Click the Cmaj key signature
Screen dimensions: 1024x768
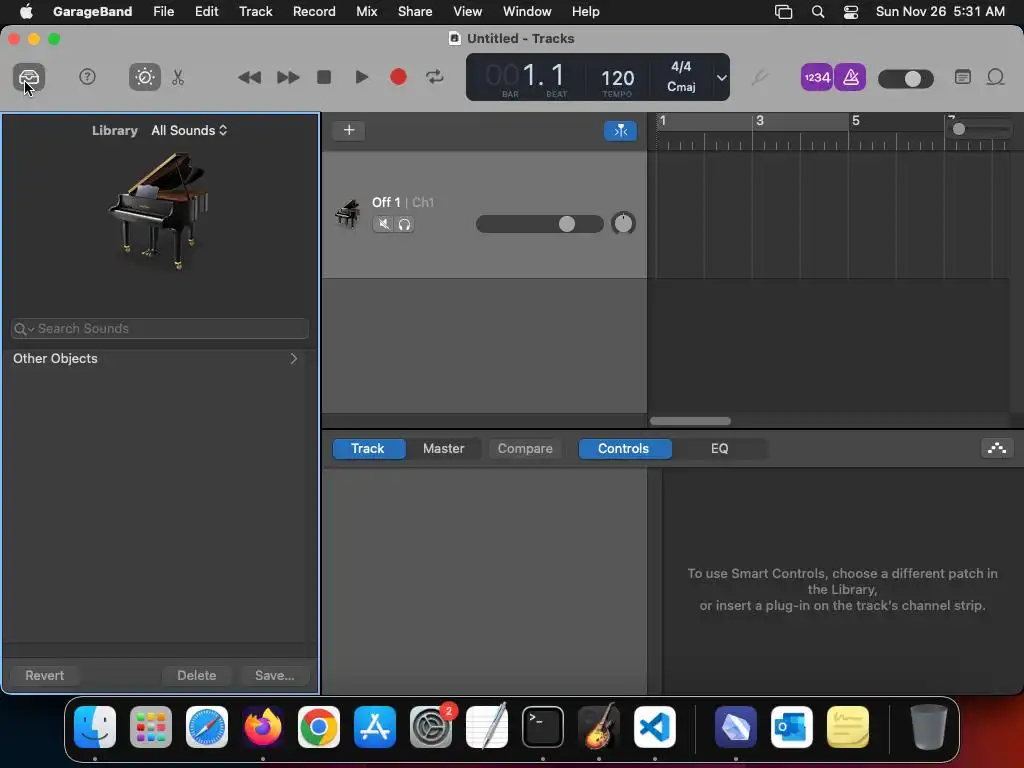point(681,87)
